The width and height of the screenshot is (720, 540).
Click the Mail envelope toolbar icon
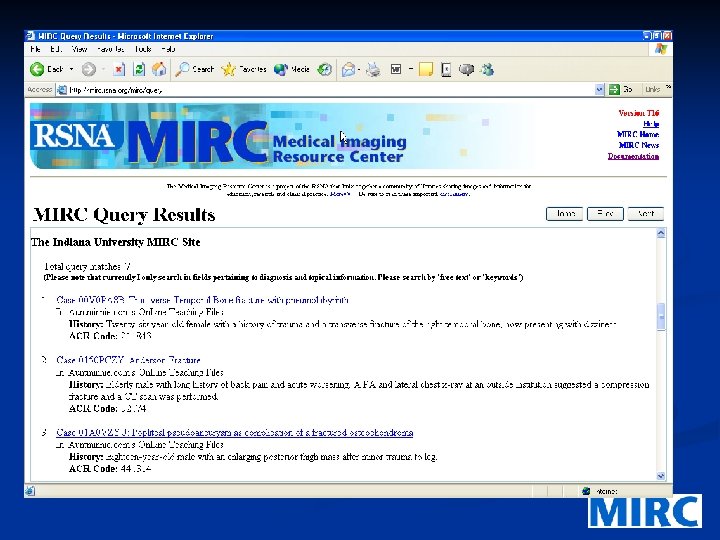[349, 69]
